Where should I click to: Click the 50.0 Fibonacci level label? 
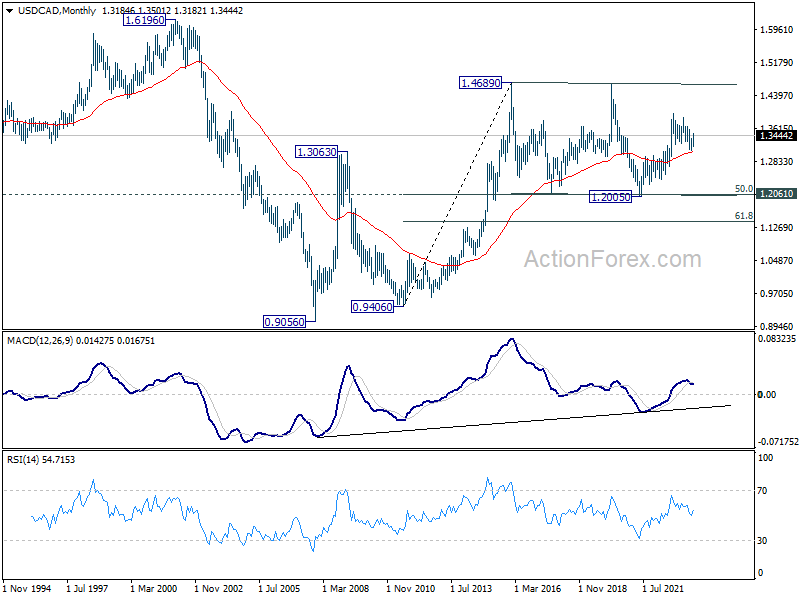[743, 188]
